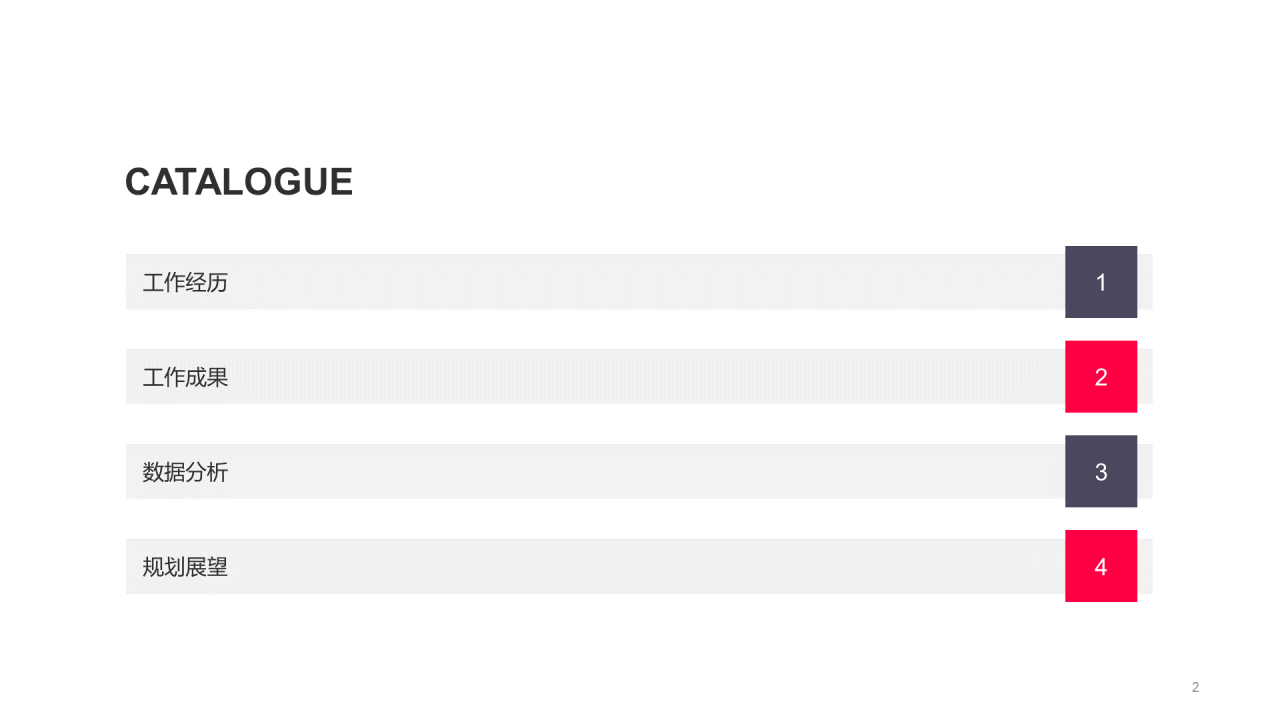Click the gray bar end right of square 3
The height and width of the screenshot is (720, 1280).
[1145, 472]
